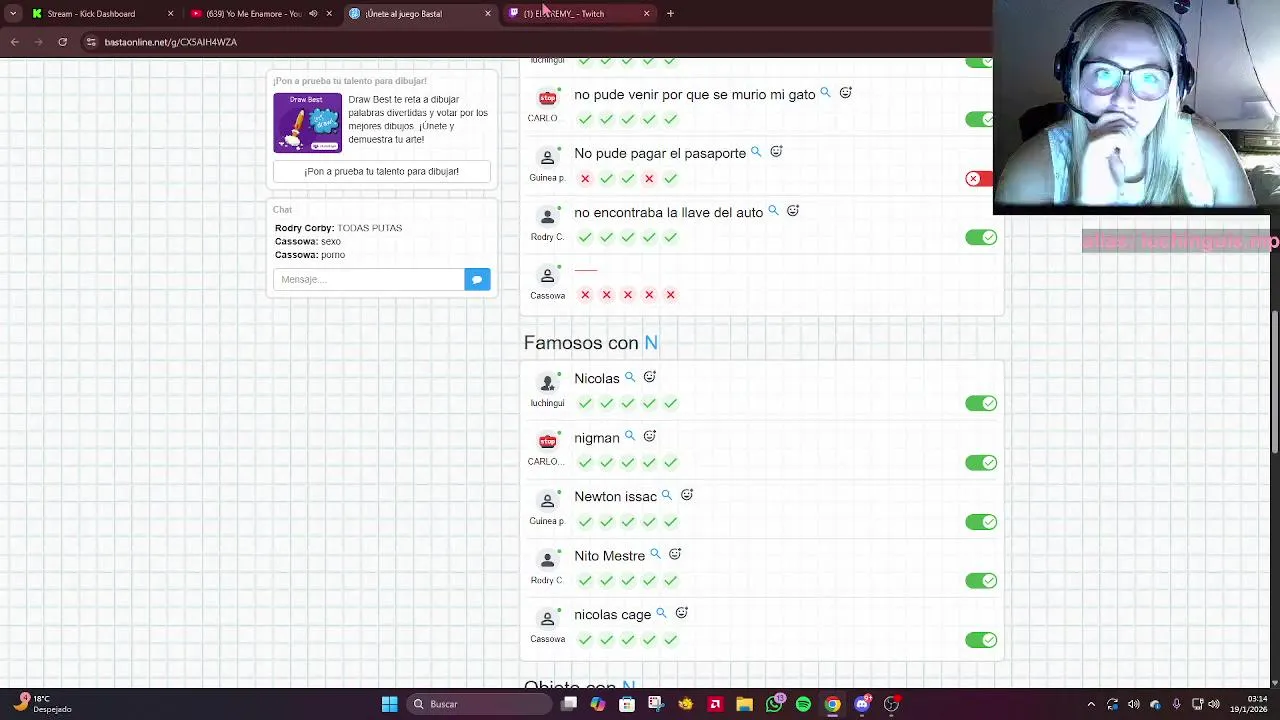The image size is (1280, 720).
Task: Close the Kick Dashboard tab
Action: 170,14
